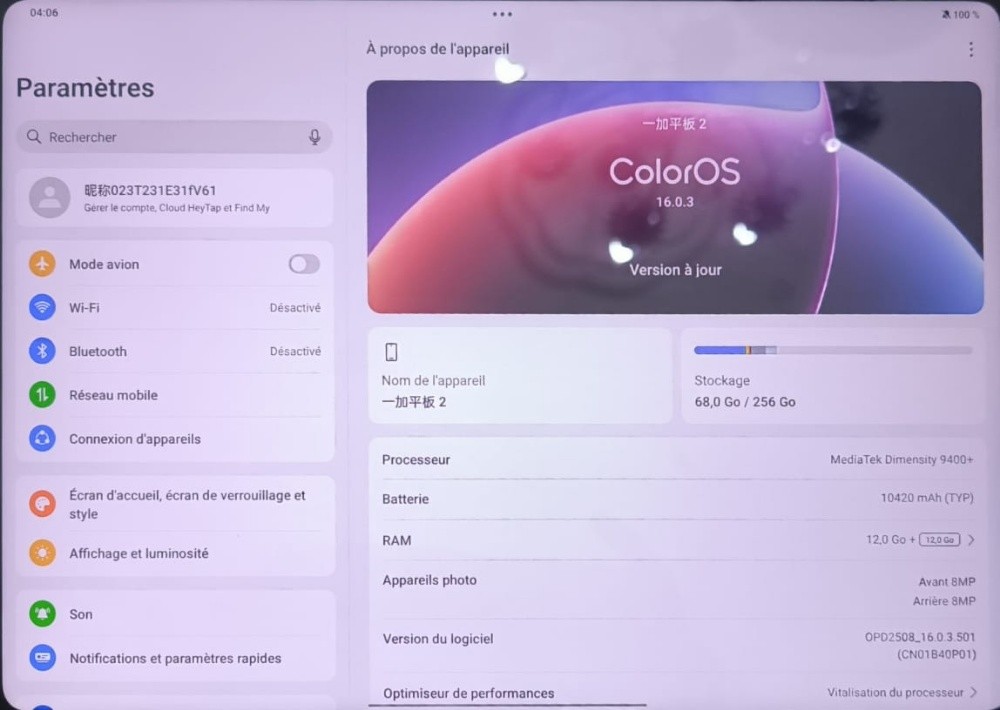Tap the 68,0 Go / 256 Go storage value
The width and height of the screenshot is (1000, 710).
[x=745, y=402]
